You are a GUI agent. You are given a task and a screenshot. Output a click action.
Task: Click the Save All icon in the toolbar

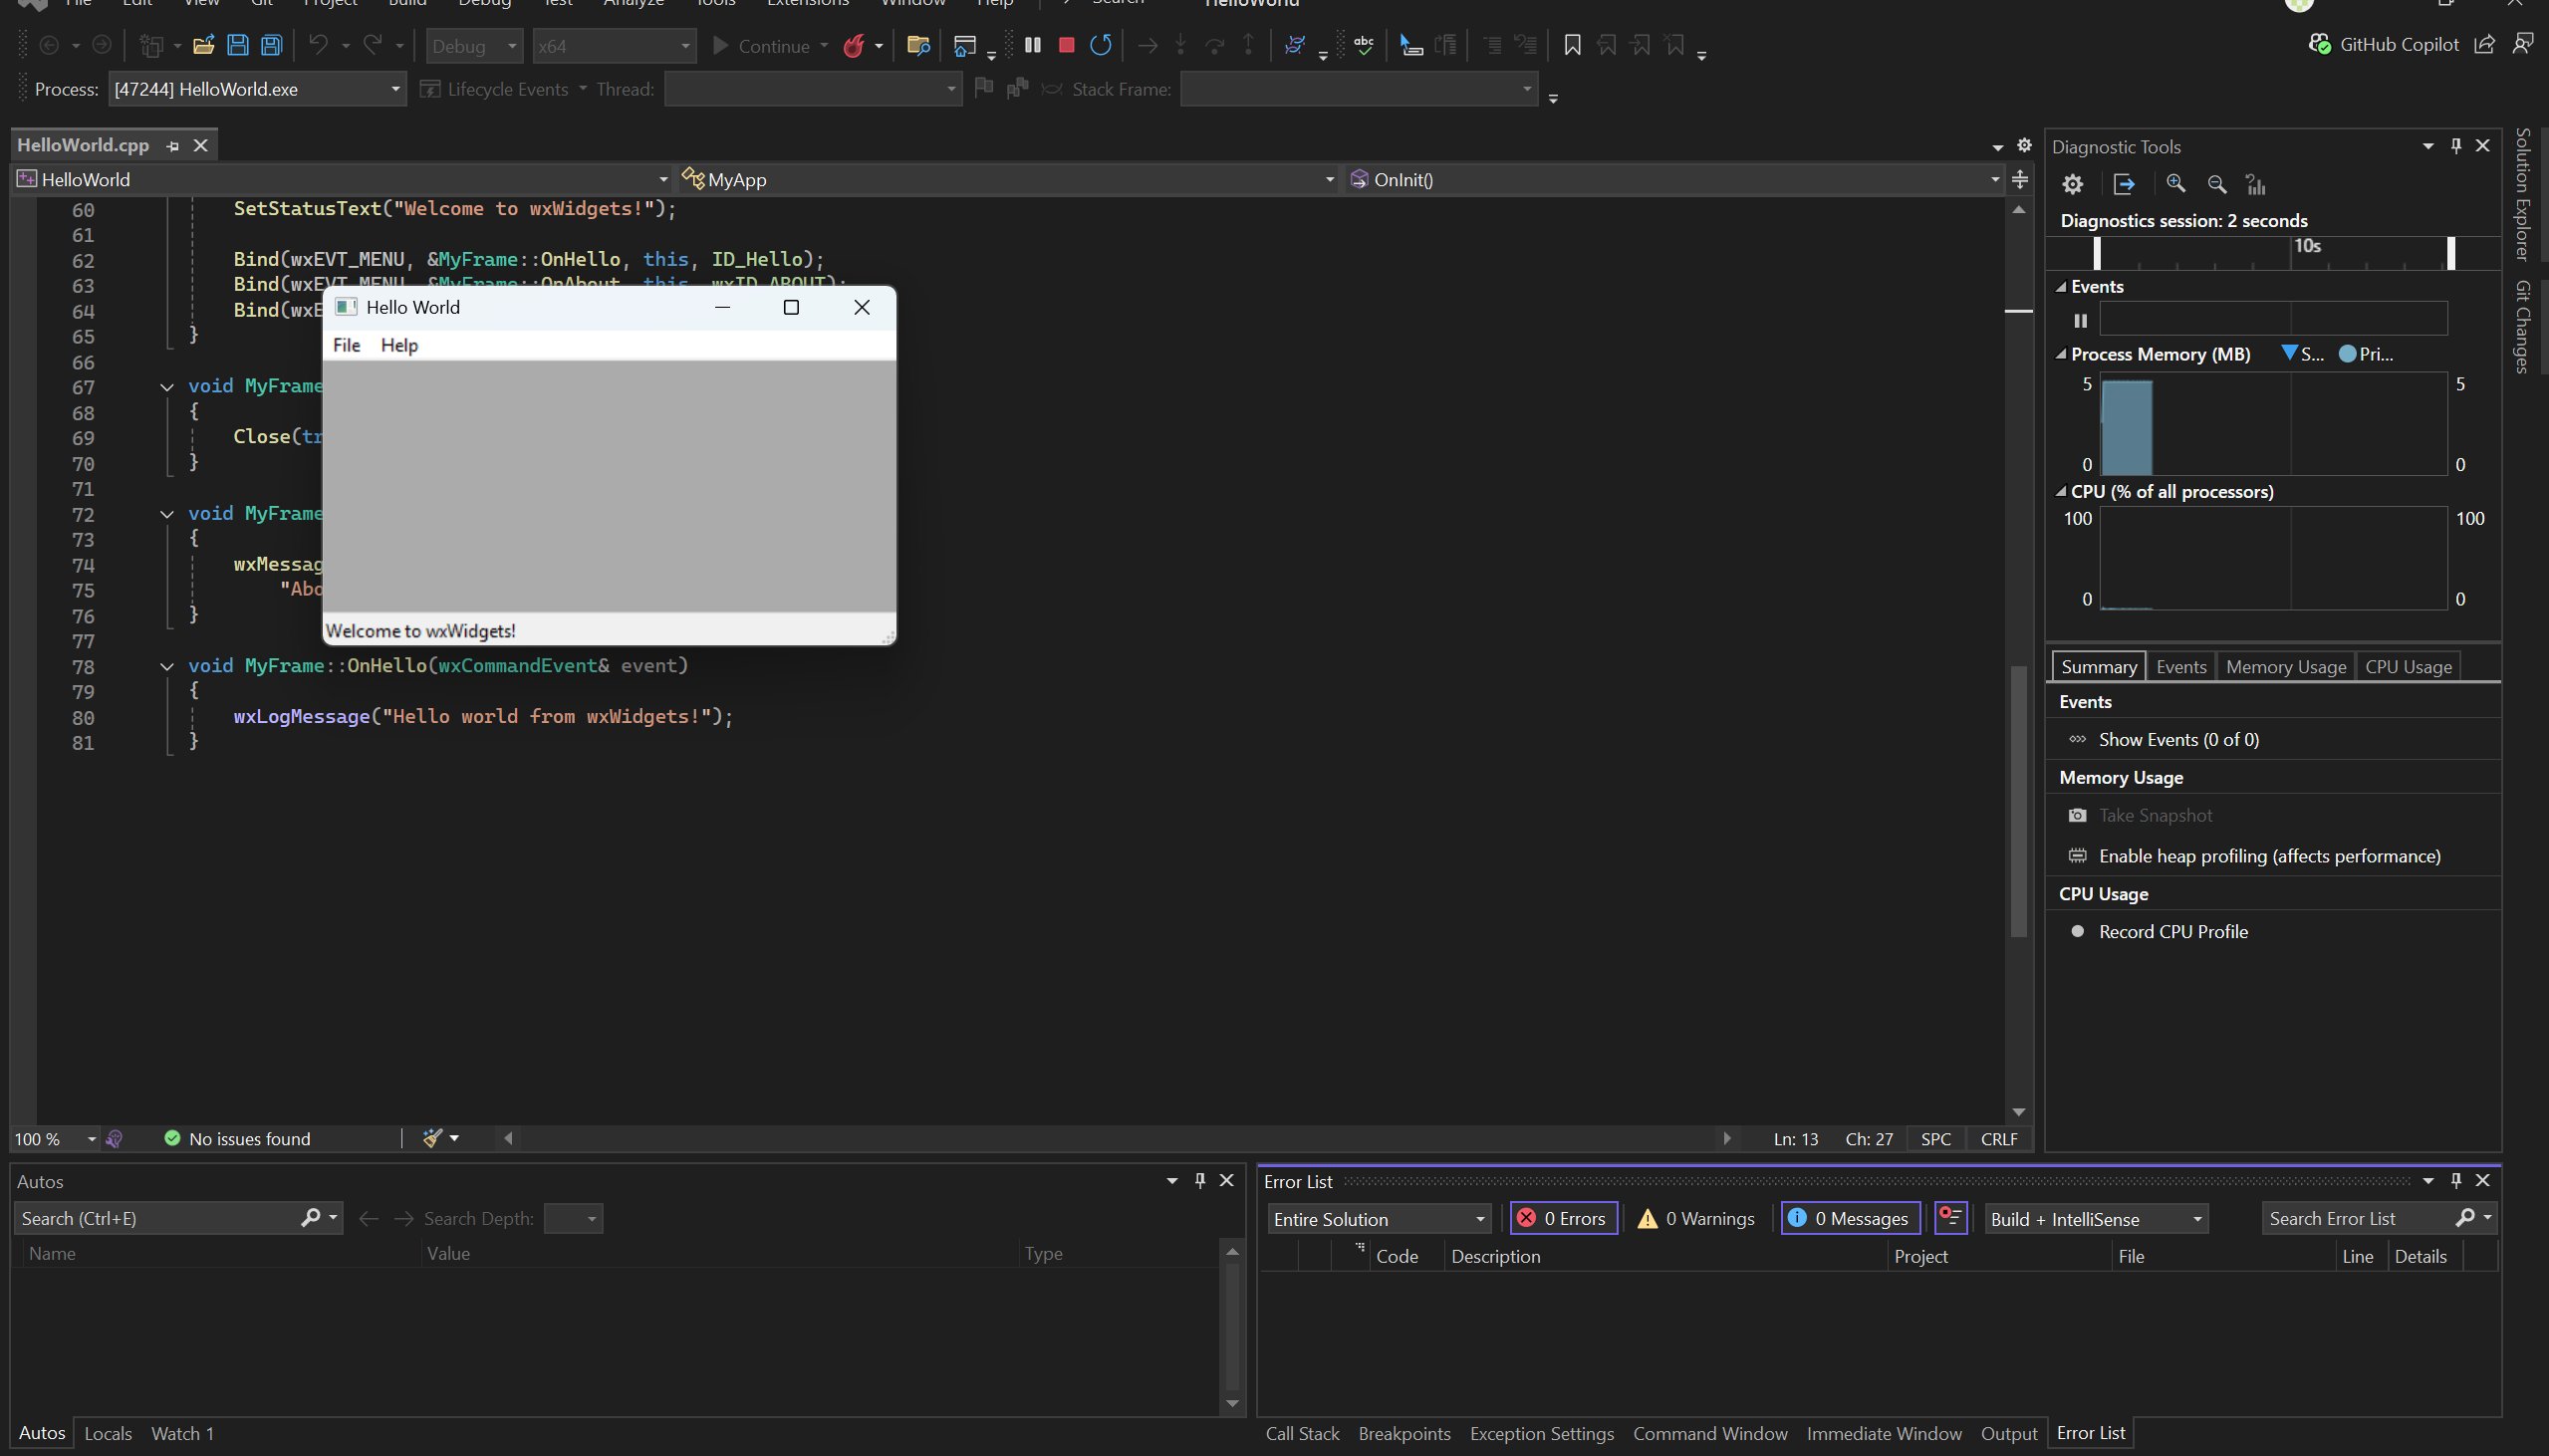pos(271,45)
